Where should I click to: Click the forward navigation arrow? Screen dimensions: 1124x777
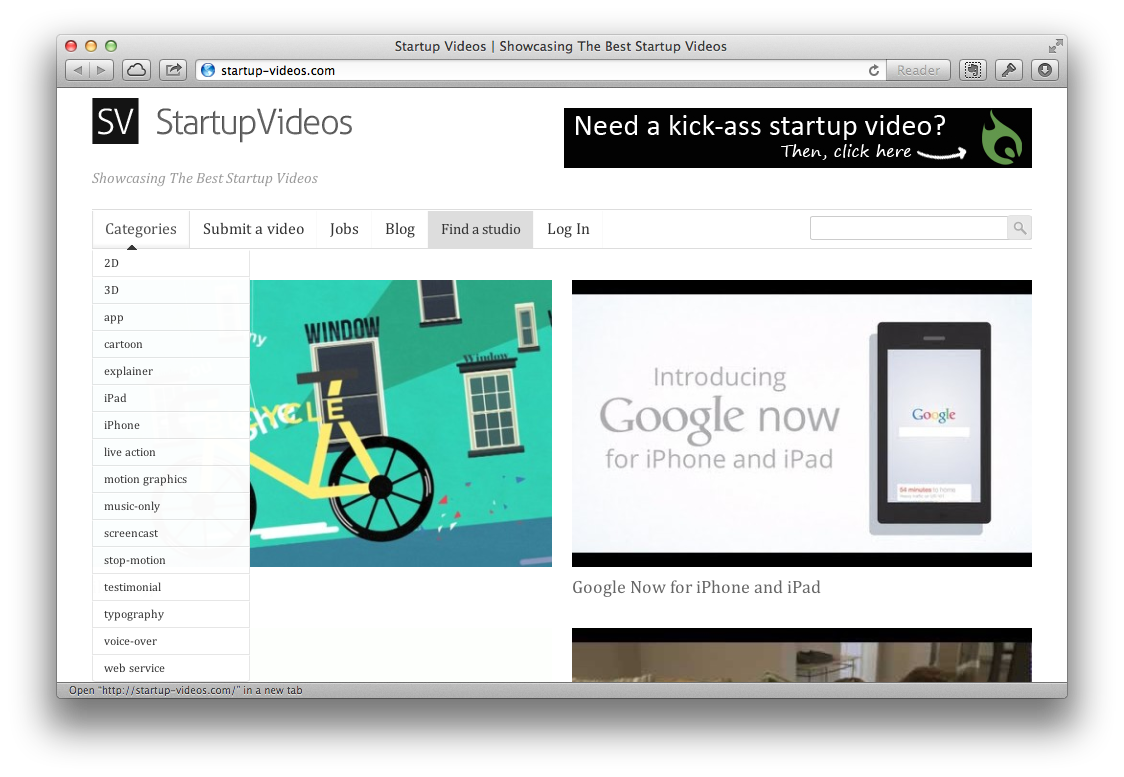[101, 70]
